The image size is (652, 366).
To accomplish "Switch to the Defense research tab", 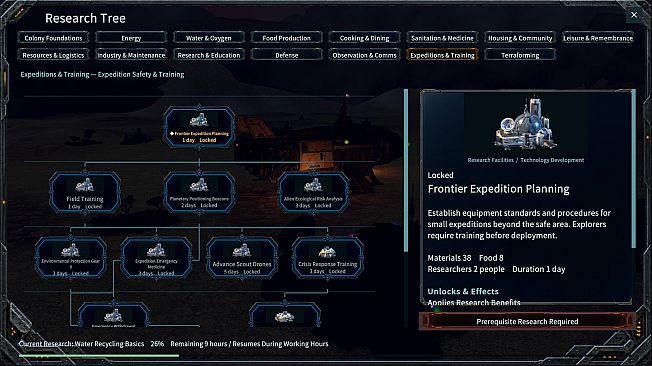I will click(x=286, y=55).
